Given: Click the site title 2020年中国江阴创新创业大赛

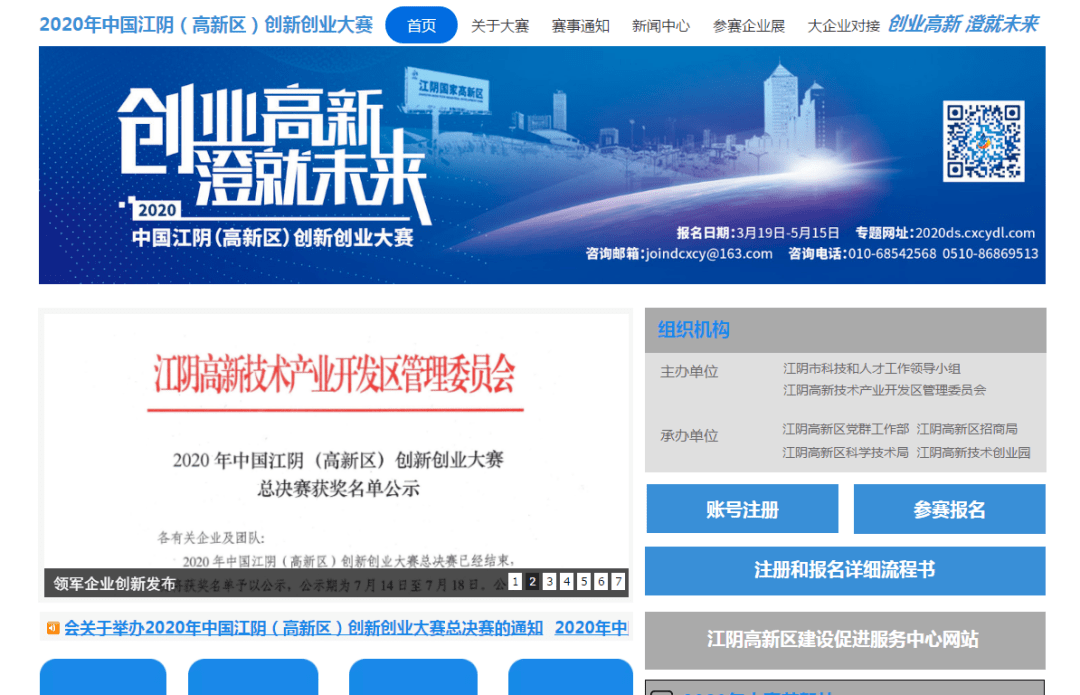Looking at the screenshot, I should [x=206, y=25].
